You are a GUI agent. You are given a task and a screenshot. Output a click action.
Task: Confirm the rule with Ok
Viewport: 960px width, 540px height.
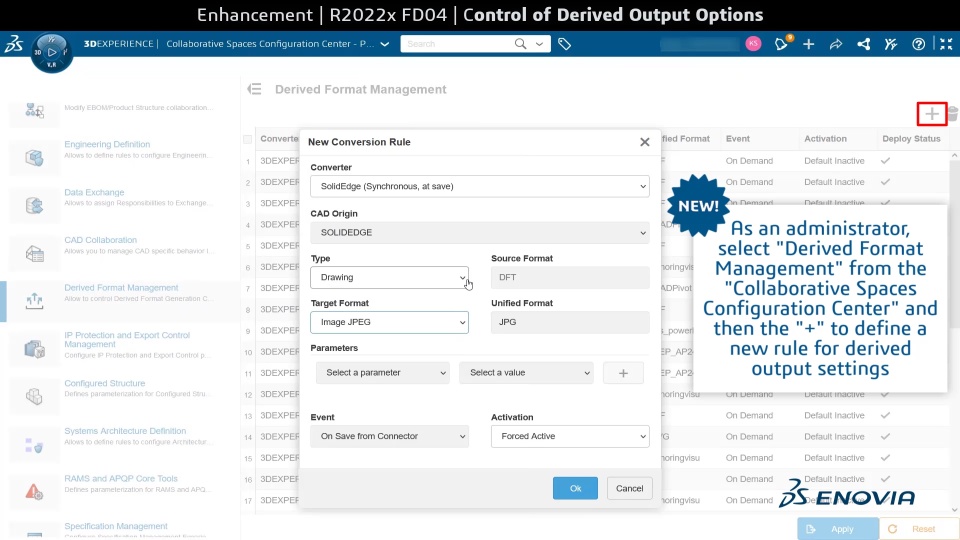point(575,488)
